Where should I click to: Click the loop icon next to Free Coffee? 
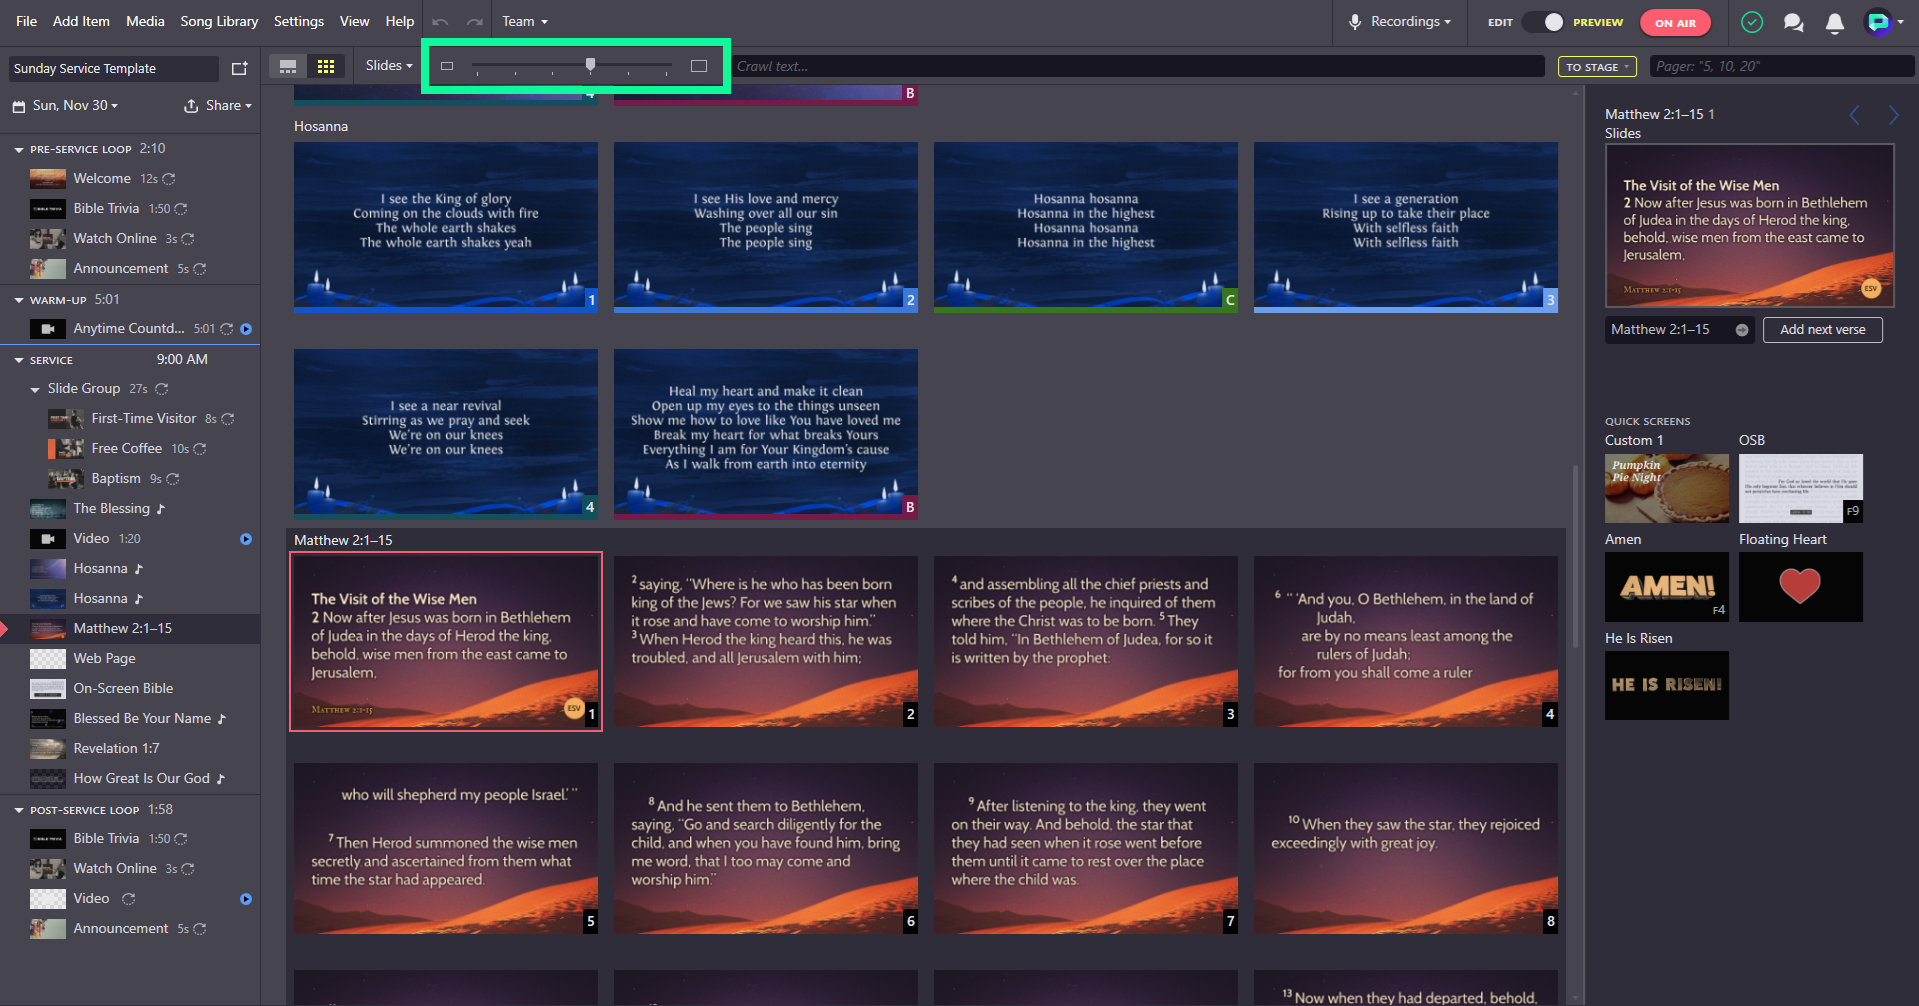[199, 449]
